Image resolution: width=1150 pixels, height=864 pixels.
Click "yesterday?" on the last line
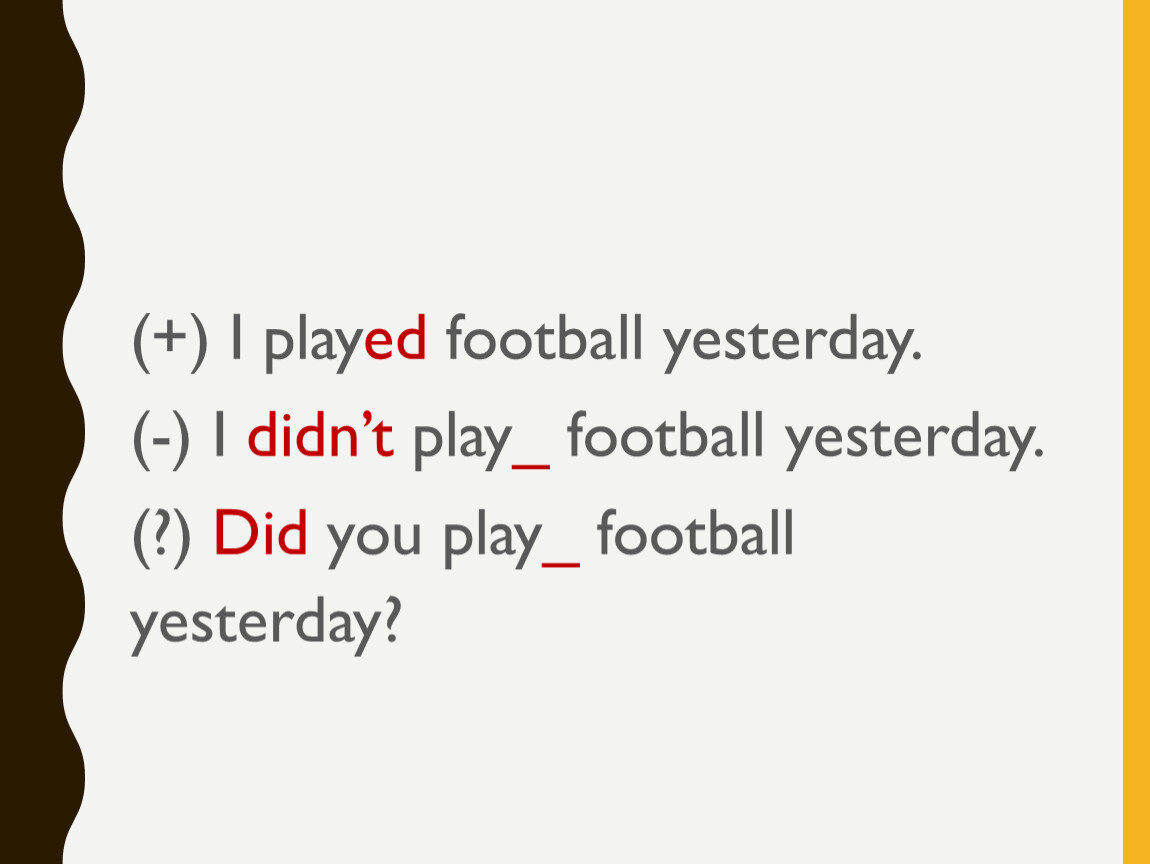pos(265,625)
